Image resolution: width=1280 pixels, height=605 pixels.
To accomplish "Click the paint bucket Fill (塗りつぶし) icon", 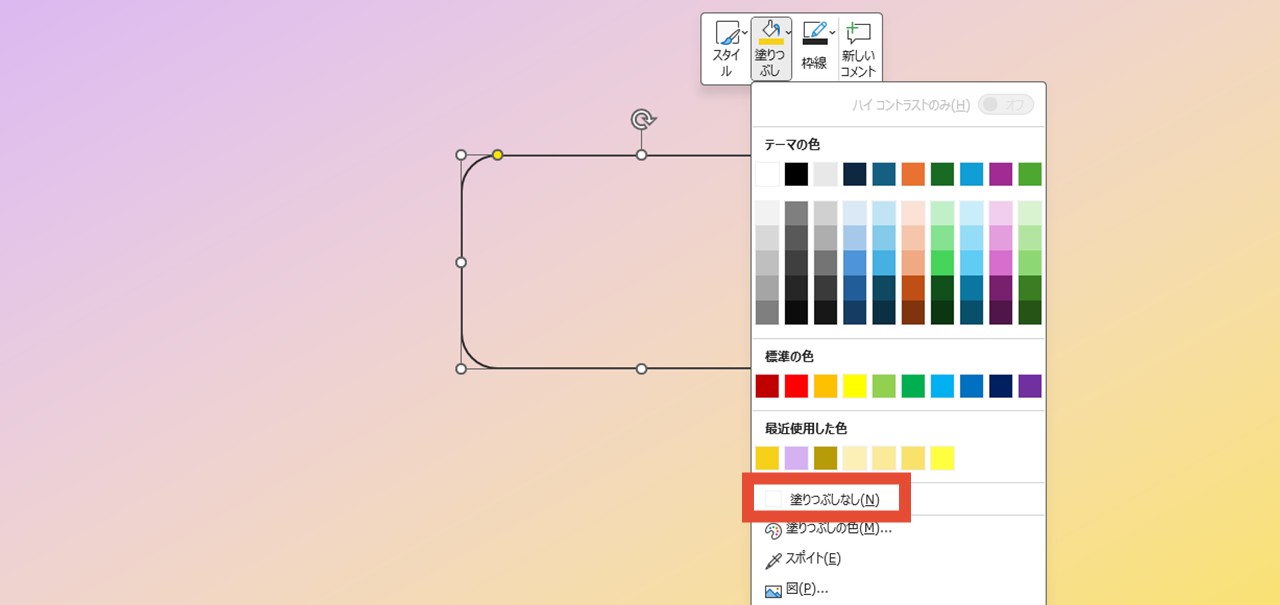I will (x=770, y=32).
